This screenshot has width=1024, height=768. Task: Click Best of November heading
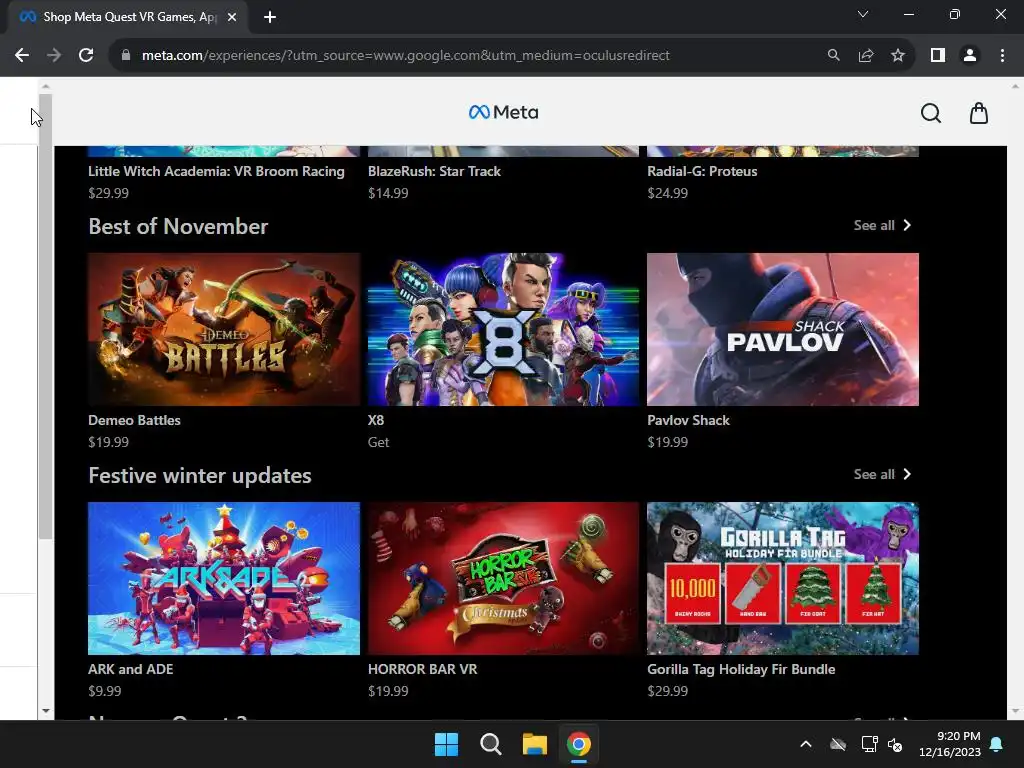point(178,227)
